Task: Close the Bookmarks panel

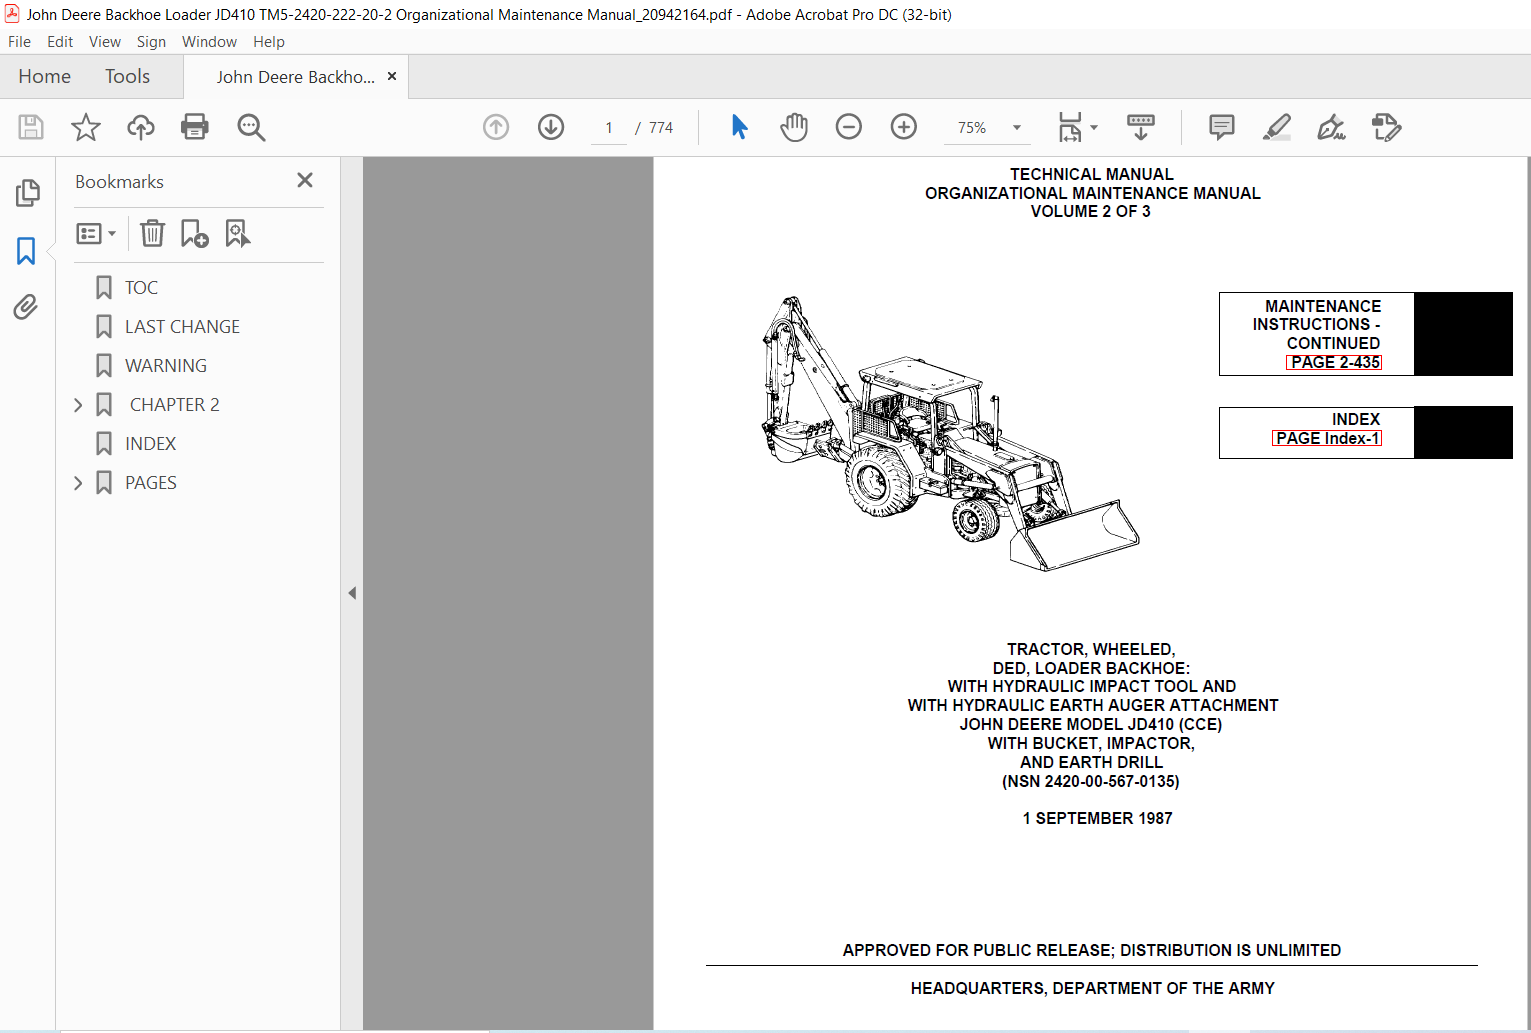Action: (x=305, y=180)
